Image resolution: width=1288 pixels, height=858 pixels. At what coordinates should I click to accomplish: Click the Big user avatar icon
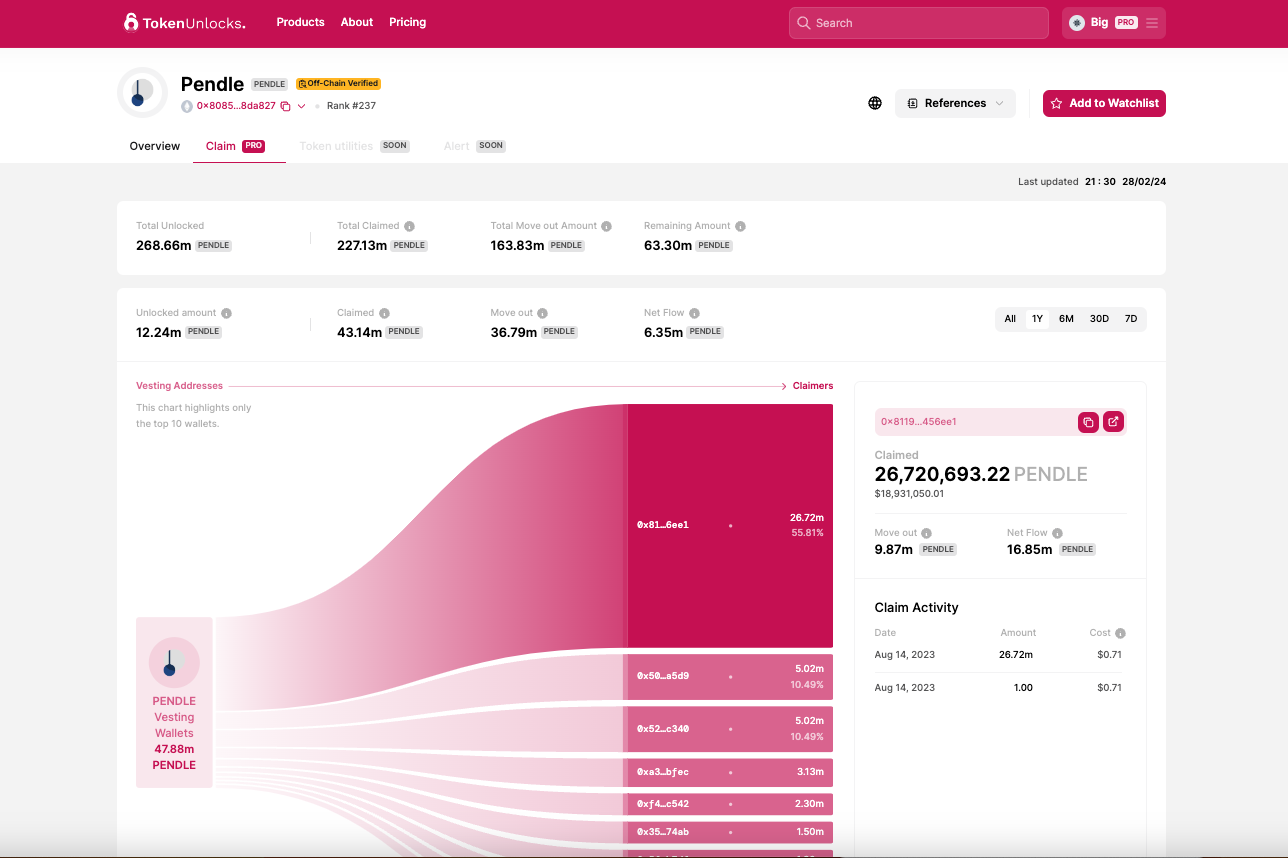tap(1077, 23)
